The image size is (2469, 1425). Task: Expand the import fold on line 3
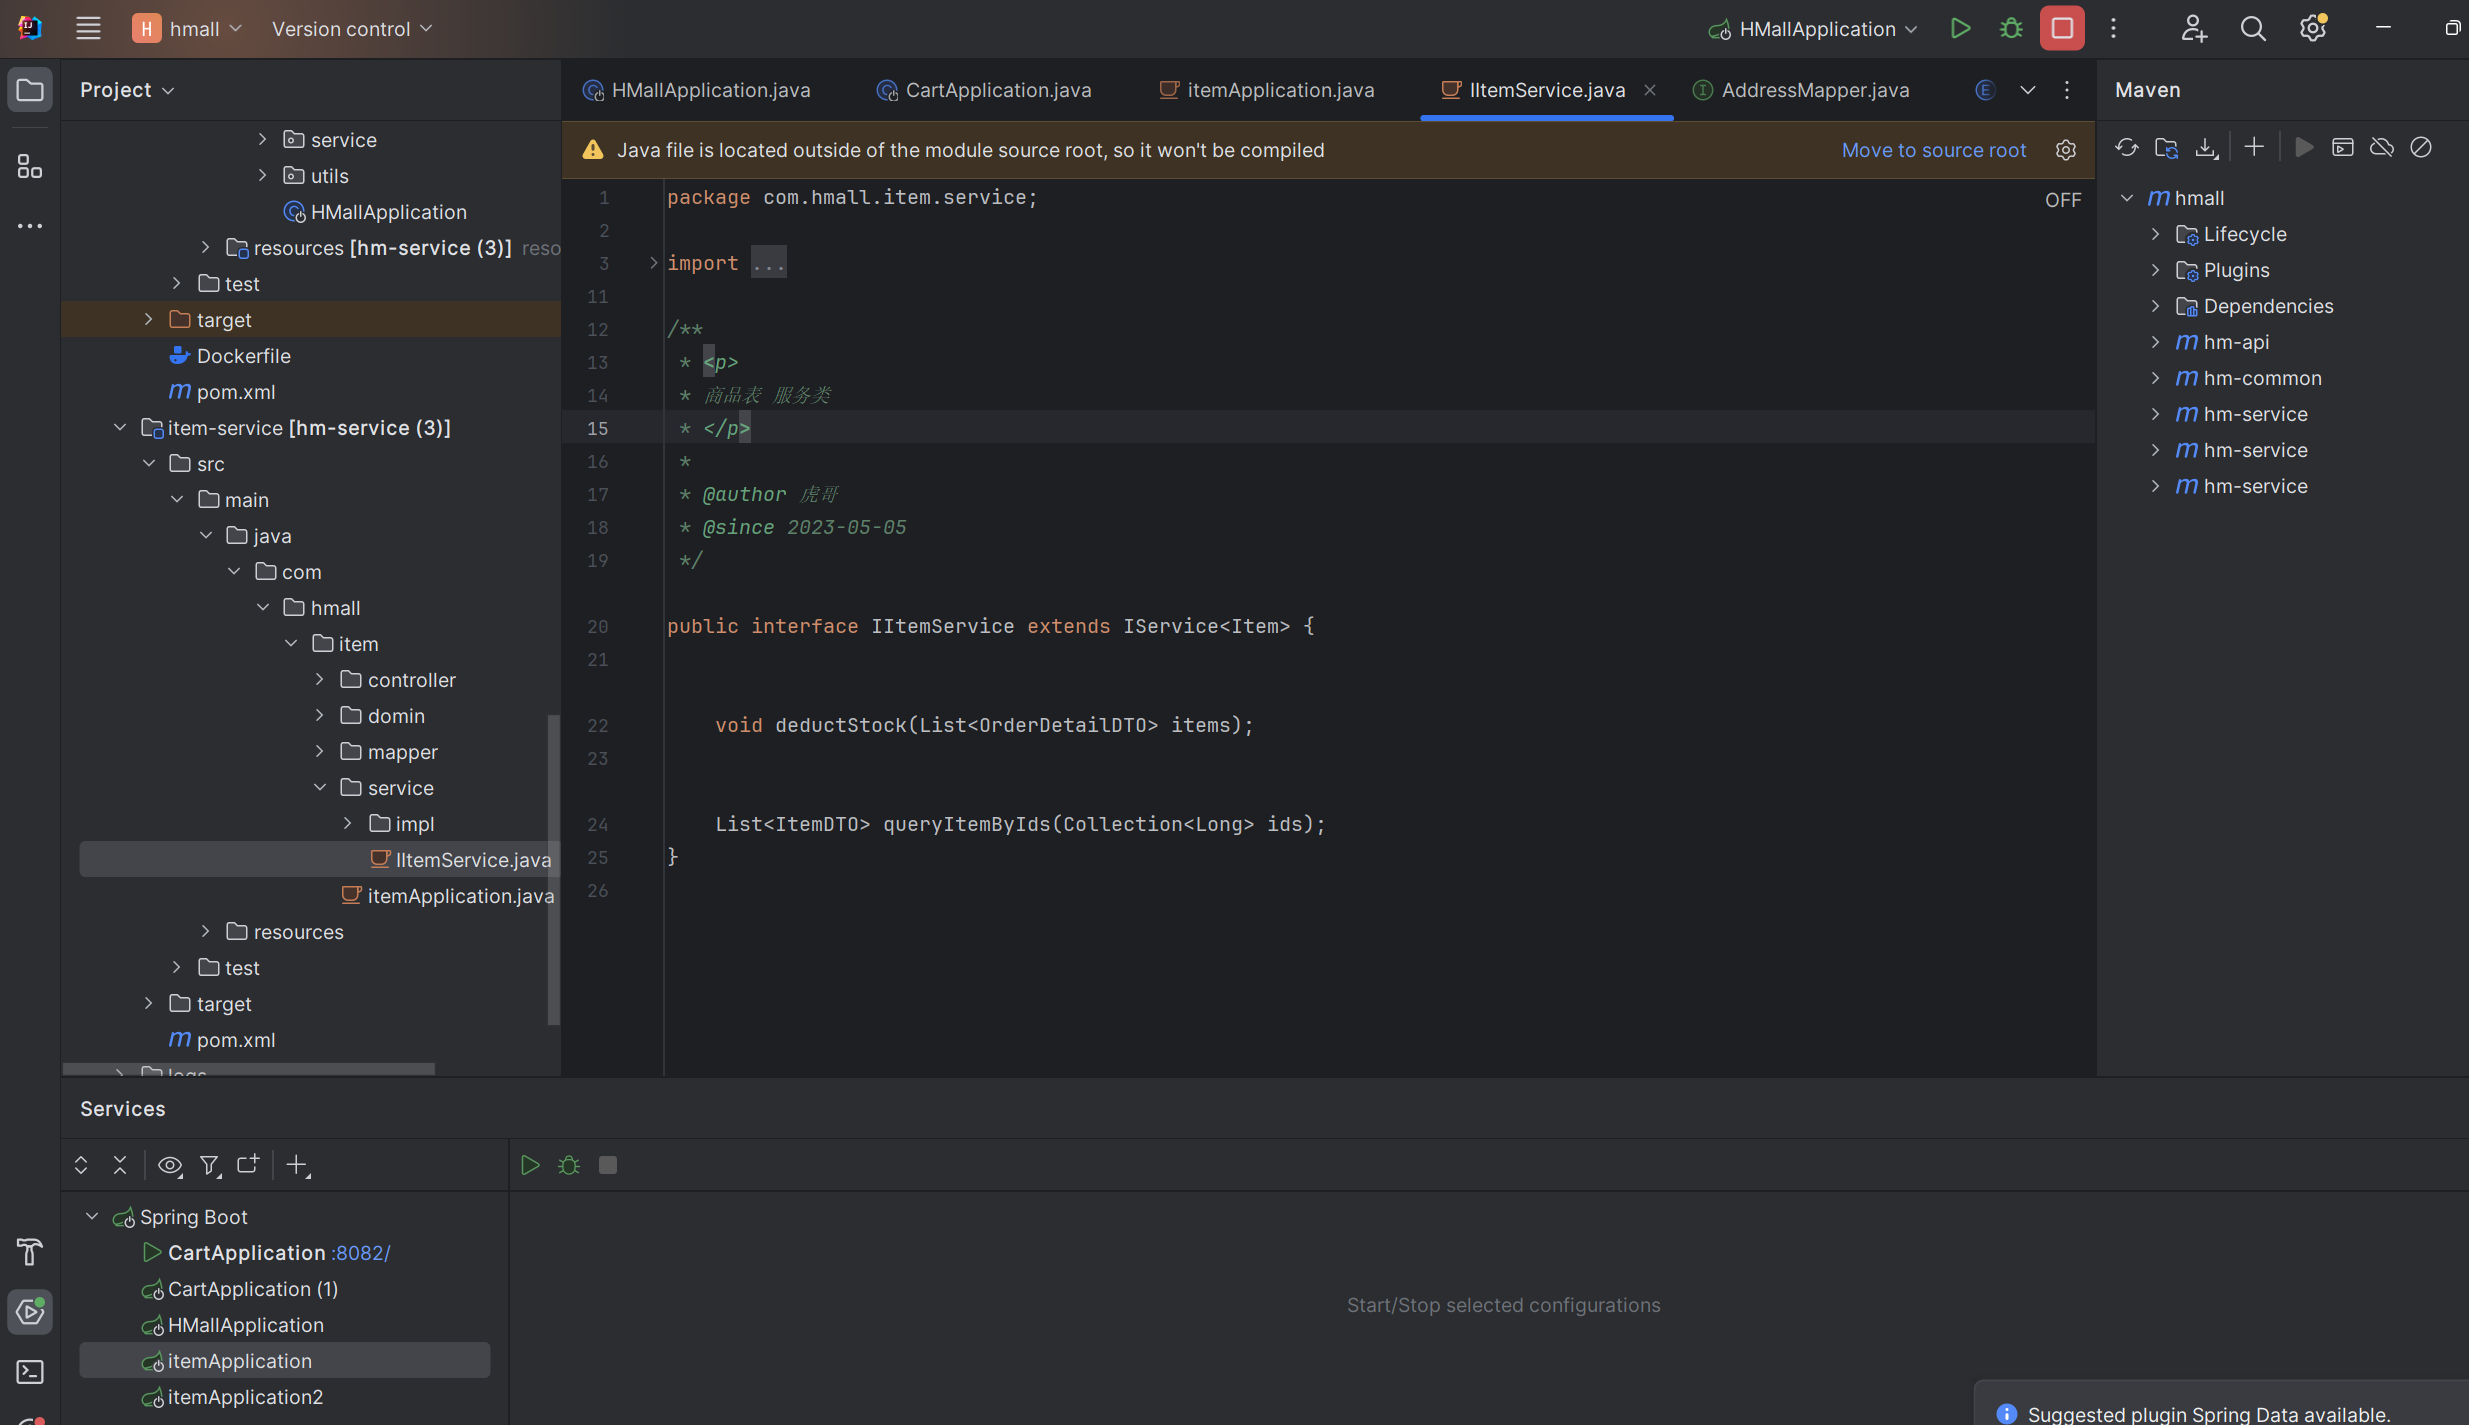tap(653, 263)
